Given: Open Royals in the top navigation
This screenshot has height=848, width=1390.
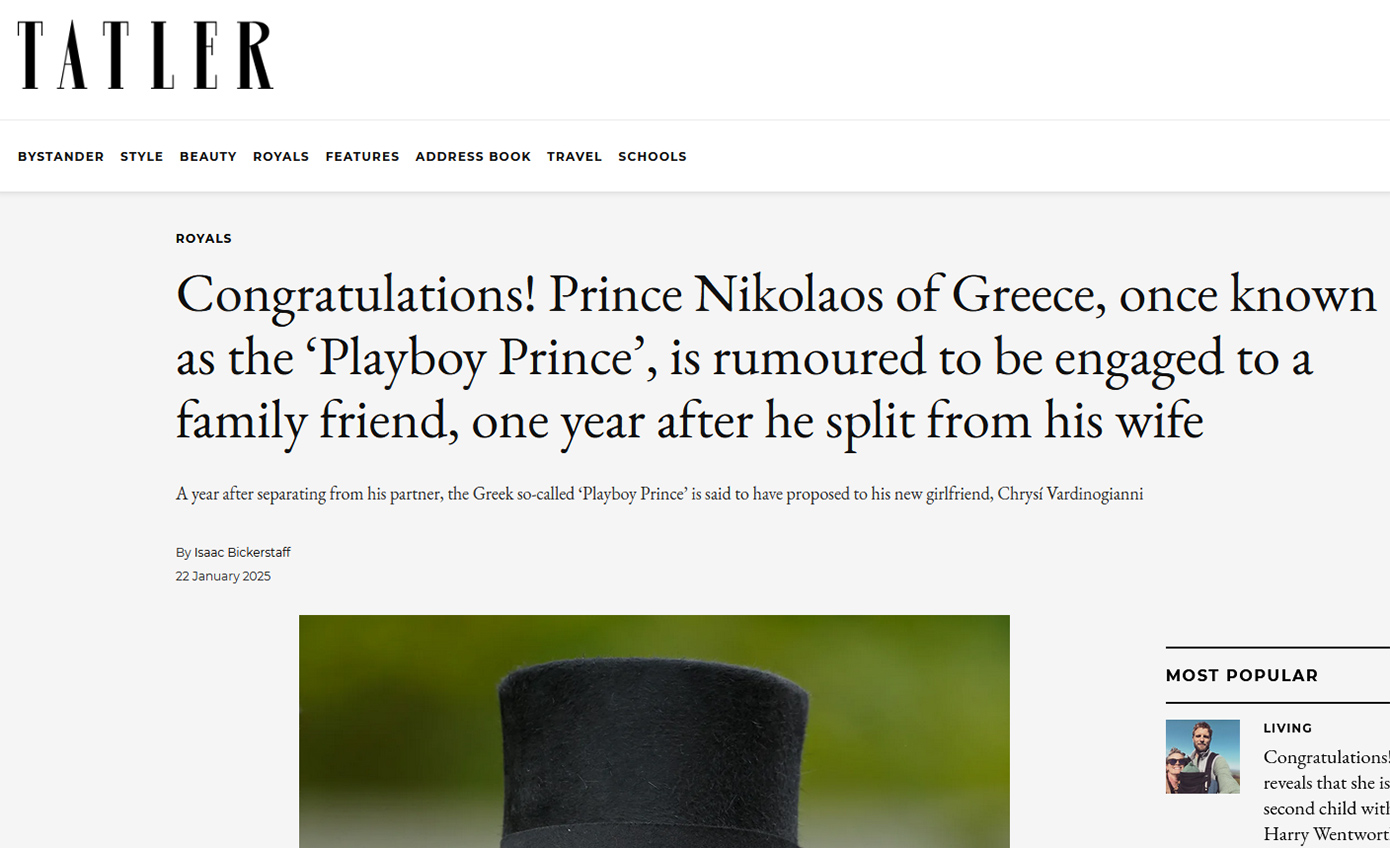Looking at the screenshot, I should 281,157.
